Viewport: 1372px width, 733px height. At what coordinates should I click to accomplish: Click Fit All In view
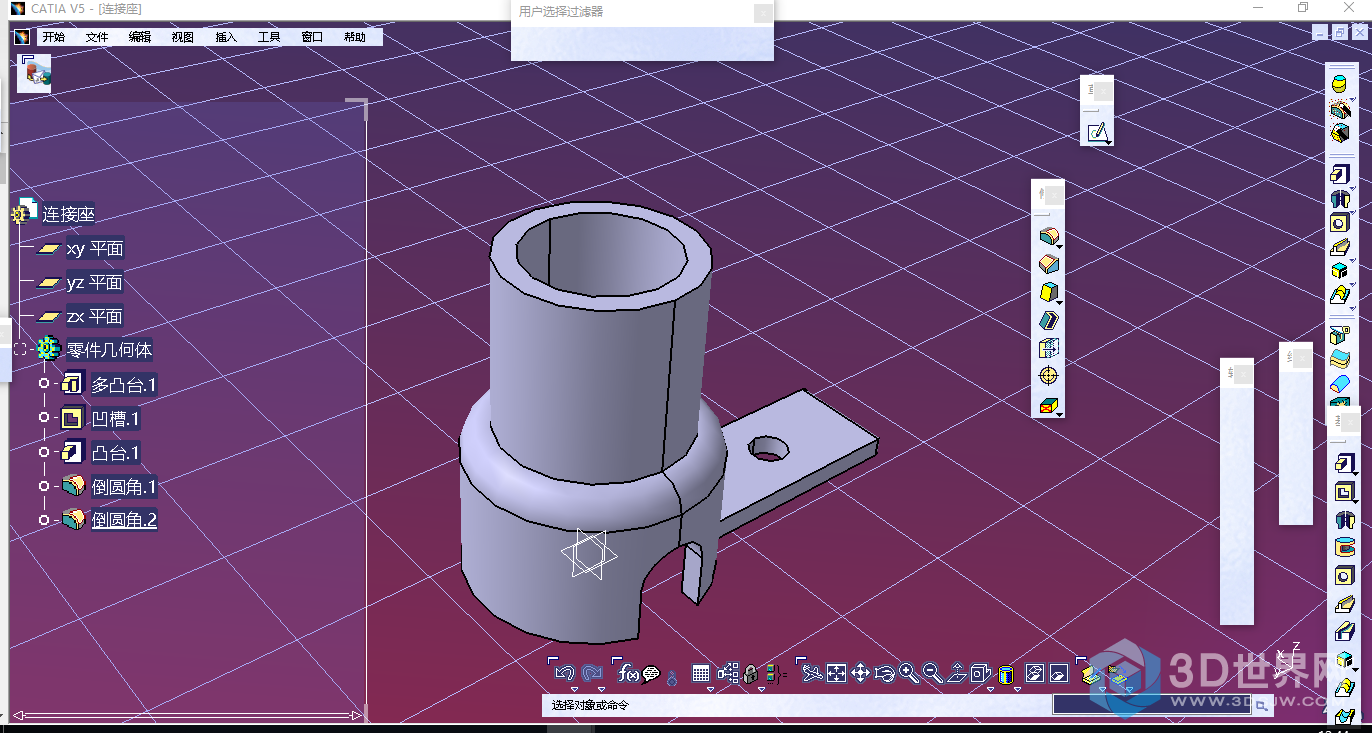tap(836, 673)
